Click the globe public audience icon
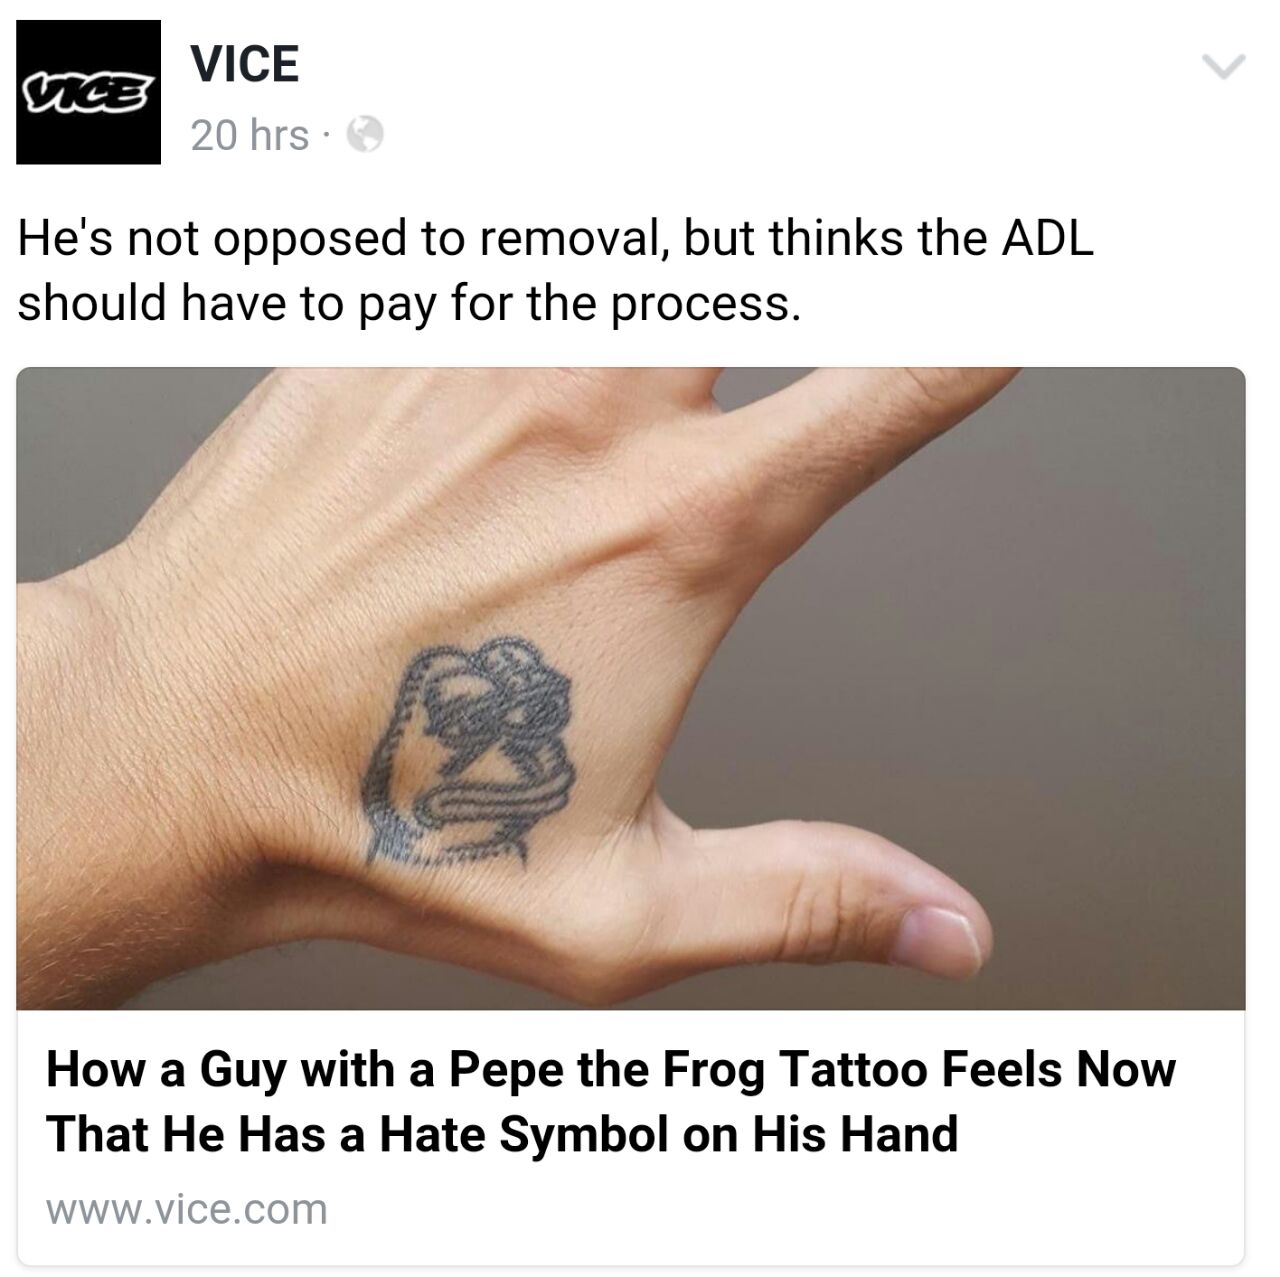The width and height of the screenshot is (1280, 1277). (364, 135)
